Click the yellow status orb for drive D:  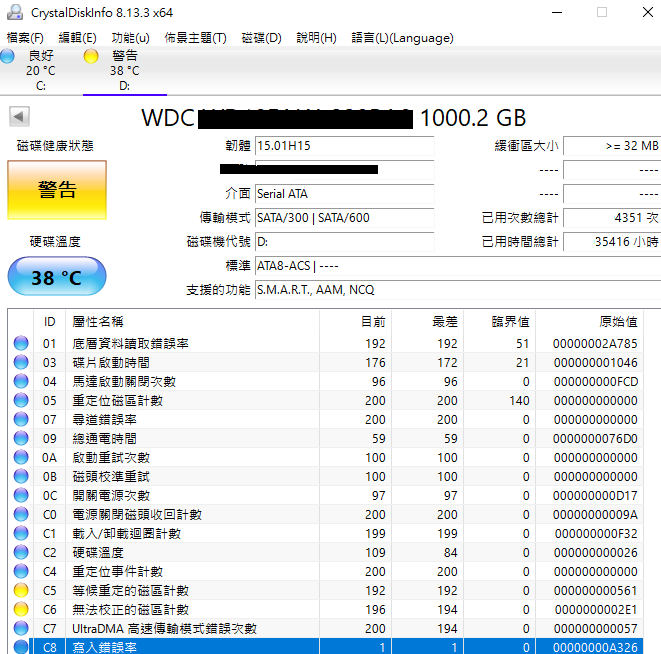pos(91,56)
